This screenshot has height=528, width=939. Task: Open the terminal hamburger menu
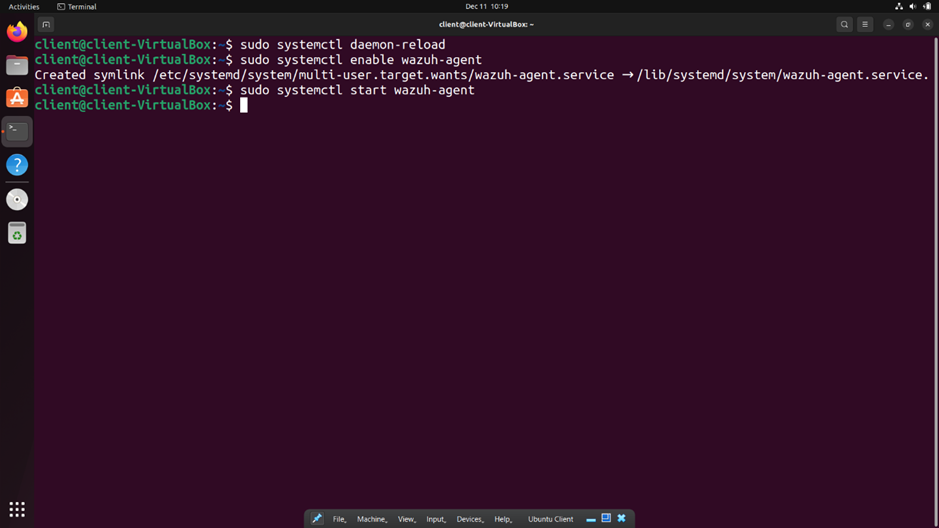(x=865, y=25)
